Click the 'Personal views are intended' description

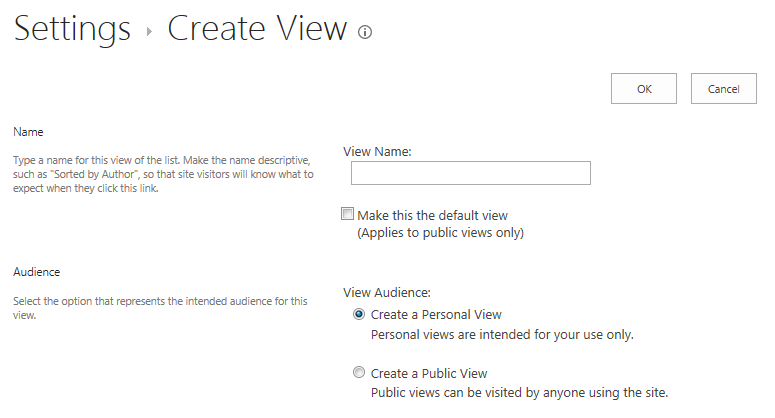[502, 335]
